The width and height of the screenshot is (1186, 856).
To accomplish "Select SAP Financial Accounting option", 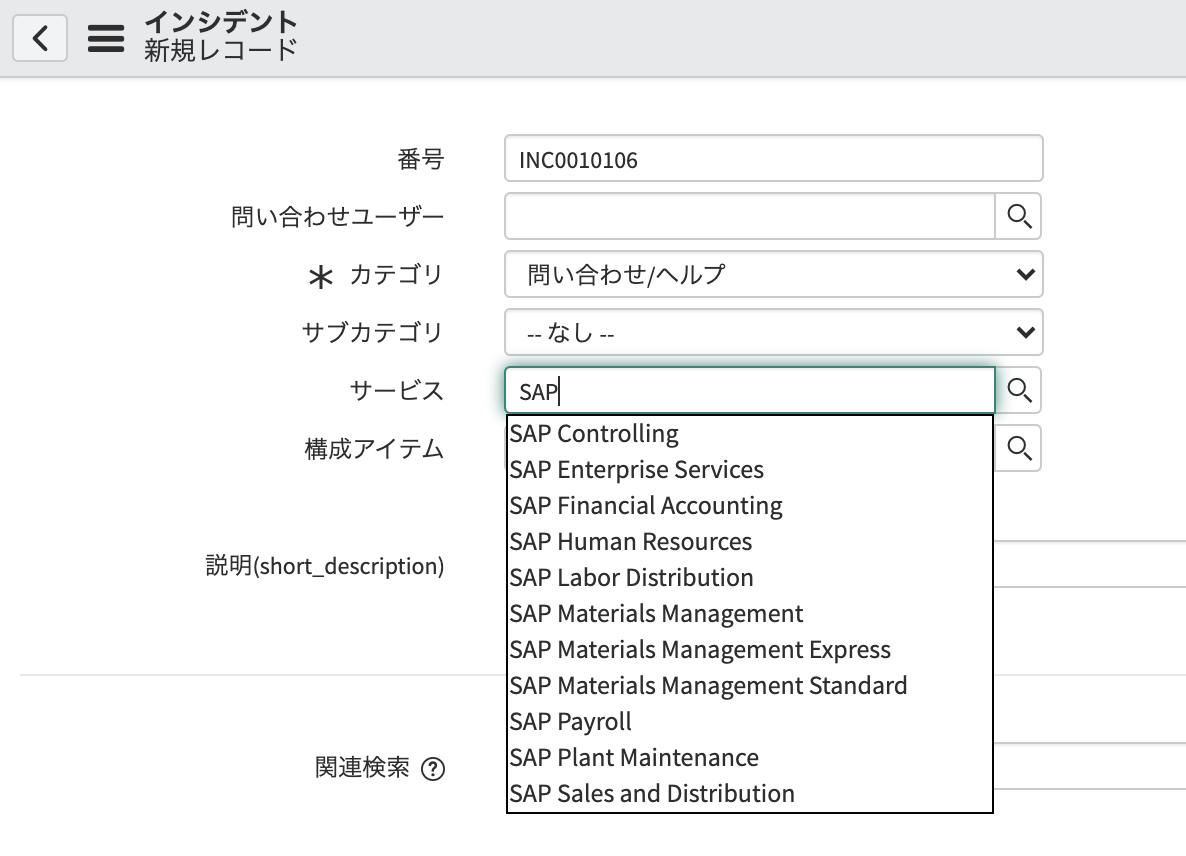I will (x=646, y=506).
